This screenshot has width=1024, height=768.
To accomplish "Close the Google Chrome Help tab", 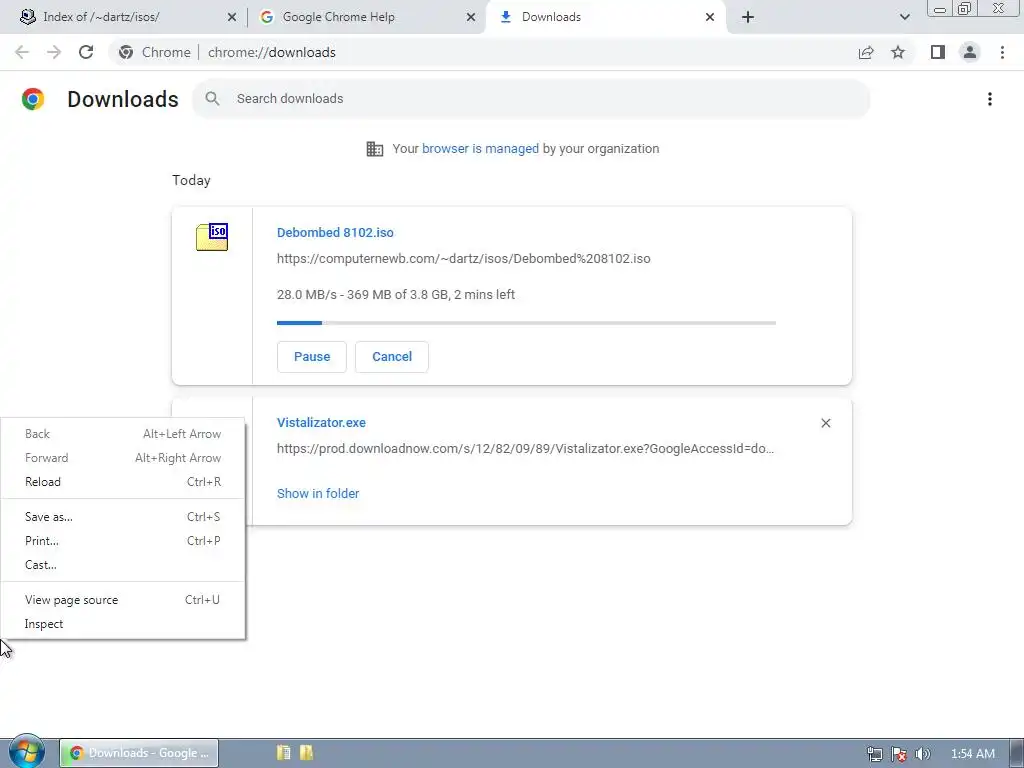I will (471, 18).
